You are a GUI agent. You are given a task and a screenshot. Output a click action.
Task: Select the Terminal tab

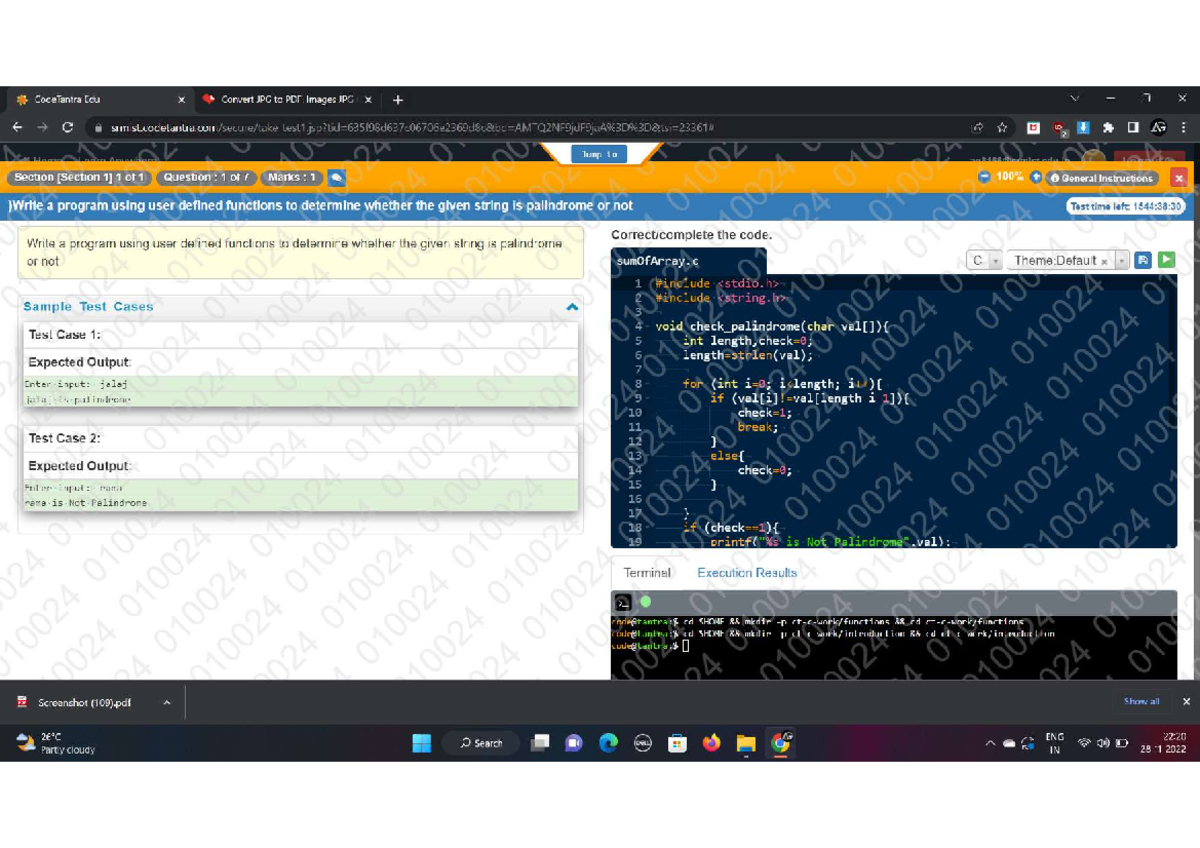pyautogui.click(x=647, y=573)
